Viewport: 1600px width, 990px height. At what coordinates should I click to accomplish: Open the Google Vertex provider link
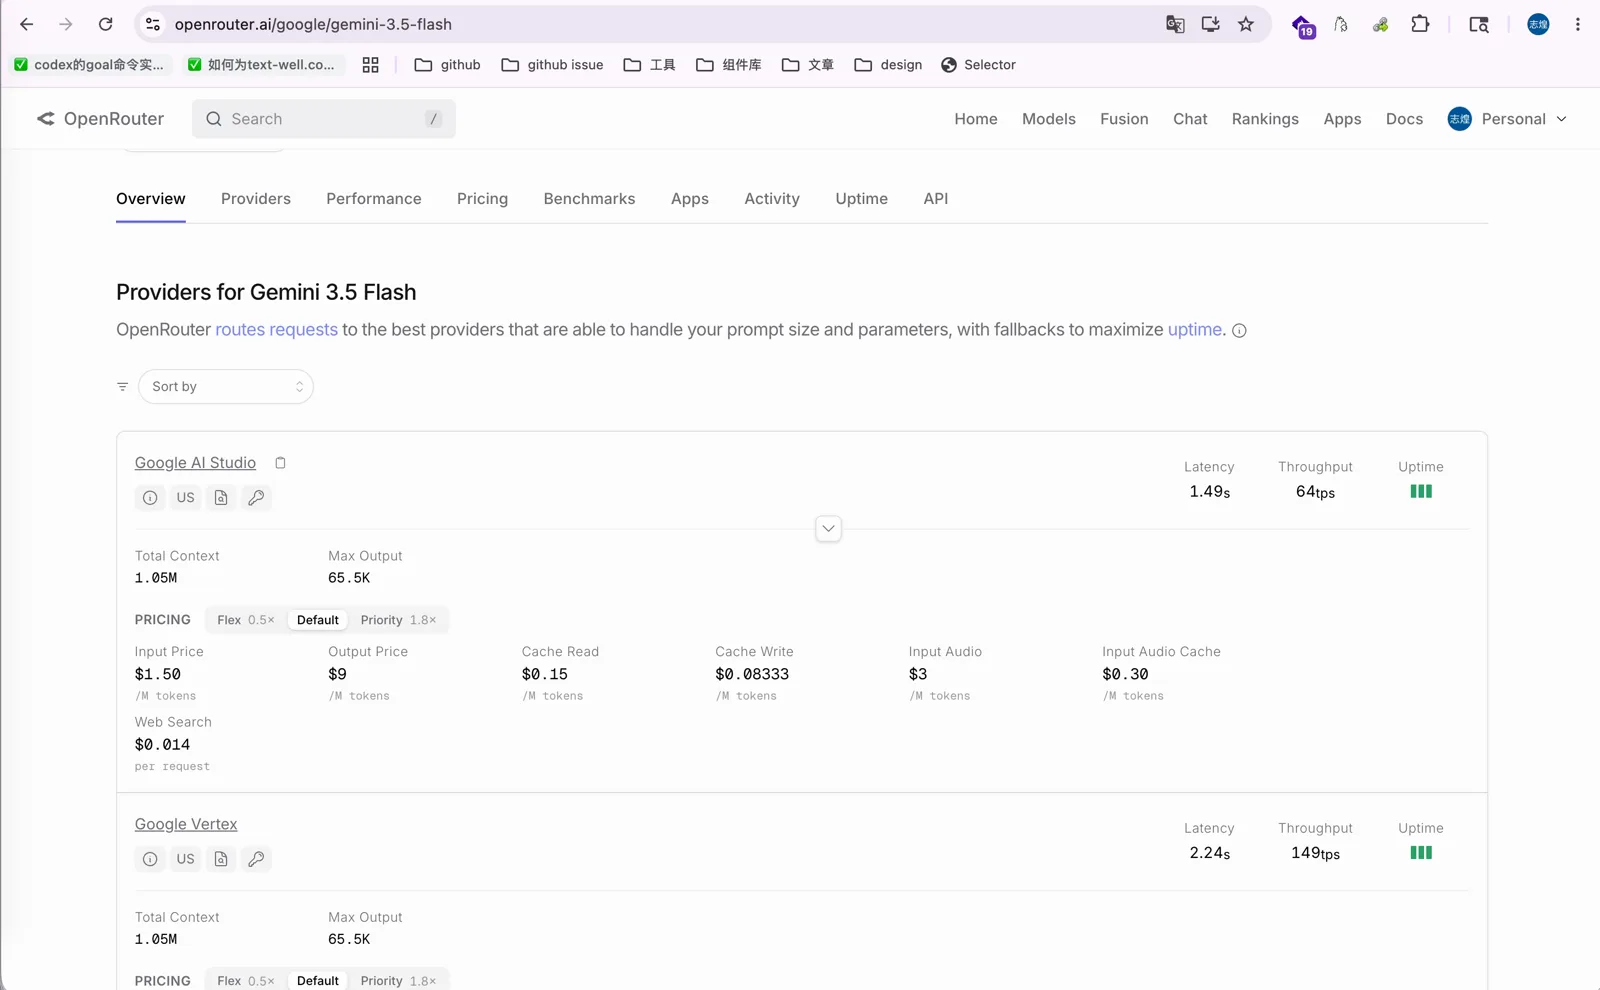coord(186,824)
